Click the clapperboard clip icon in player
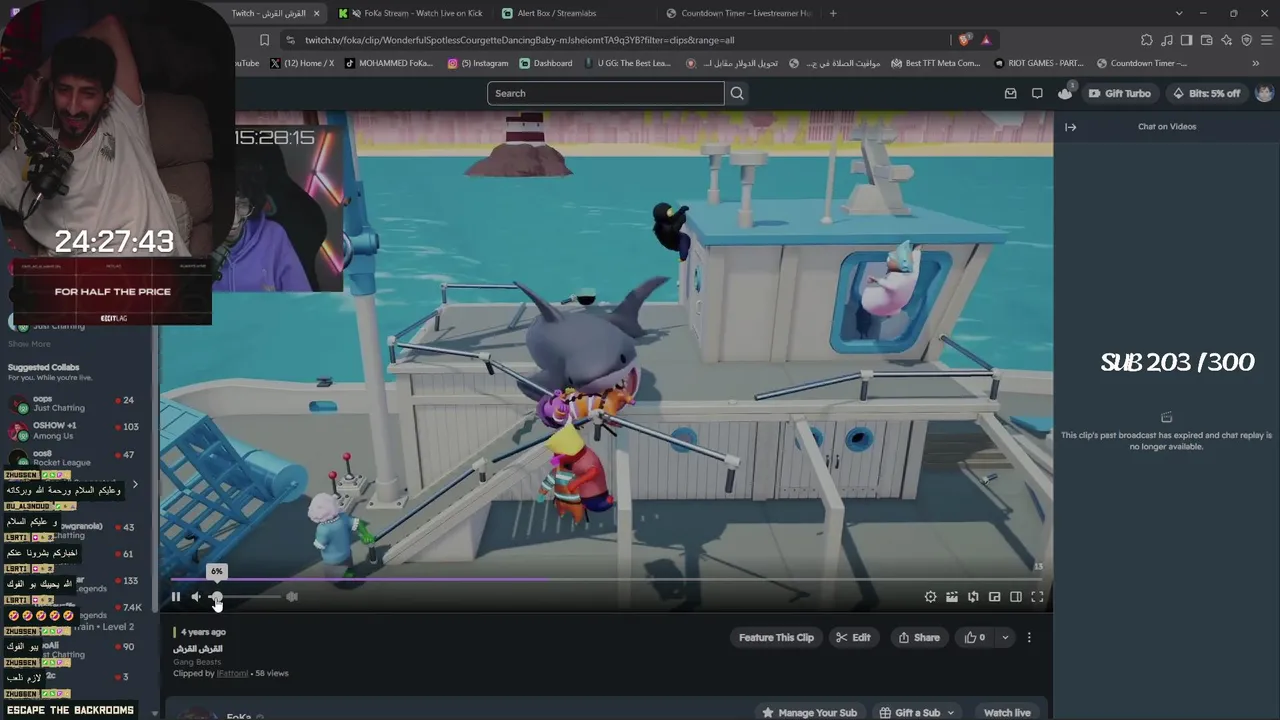This screenshot has width=1280, height=720. click(952, 597)
